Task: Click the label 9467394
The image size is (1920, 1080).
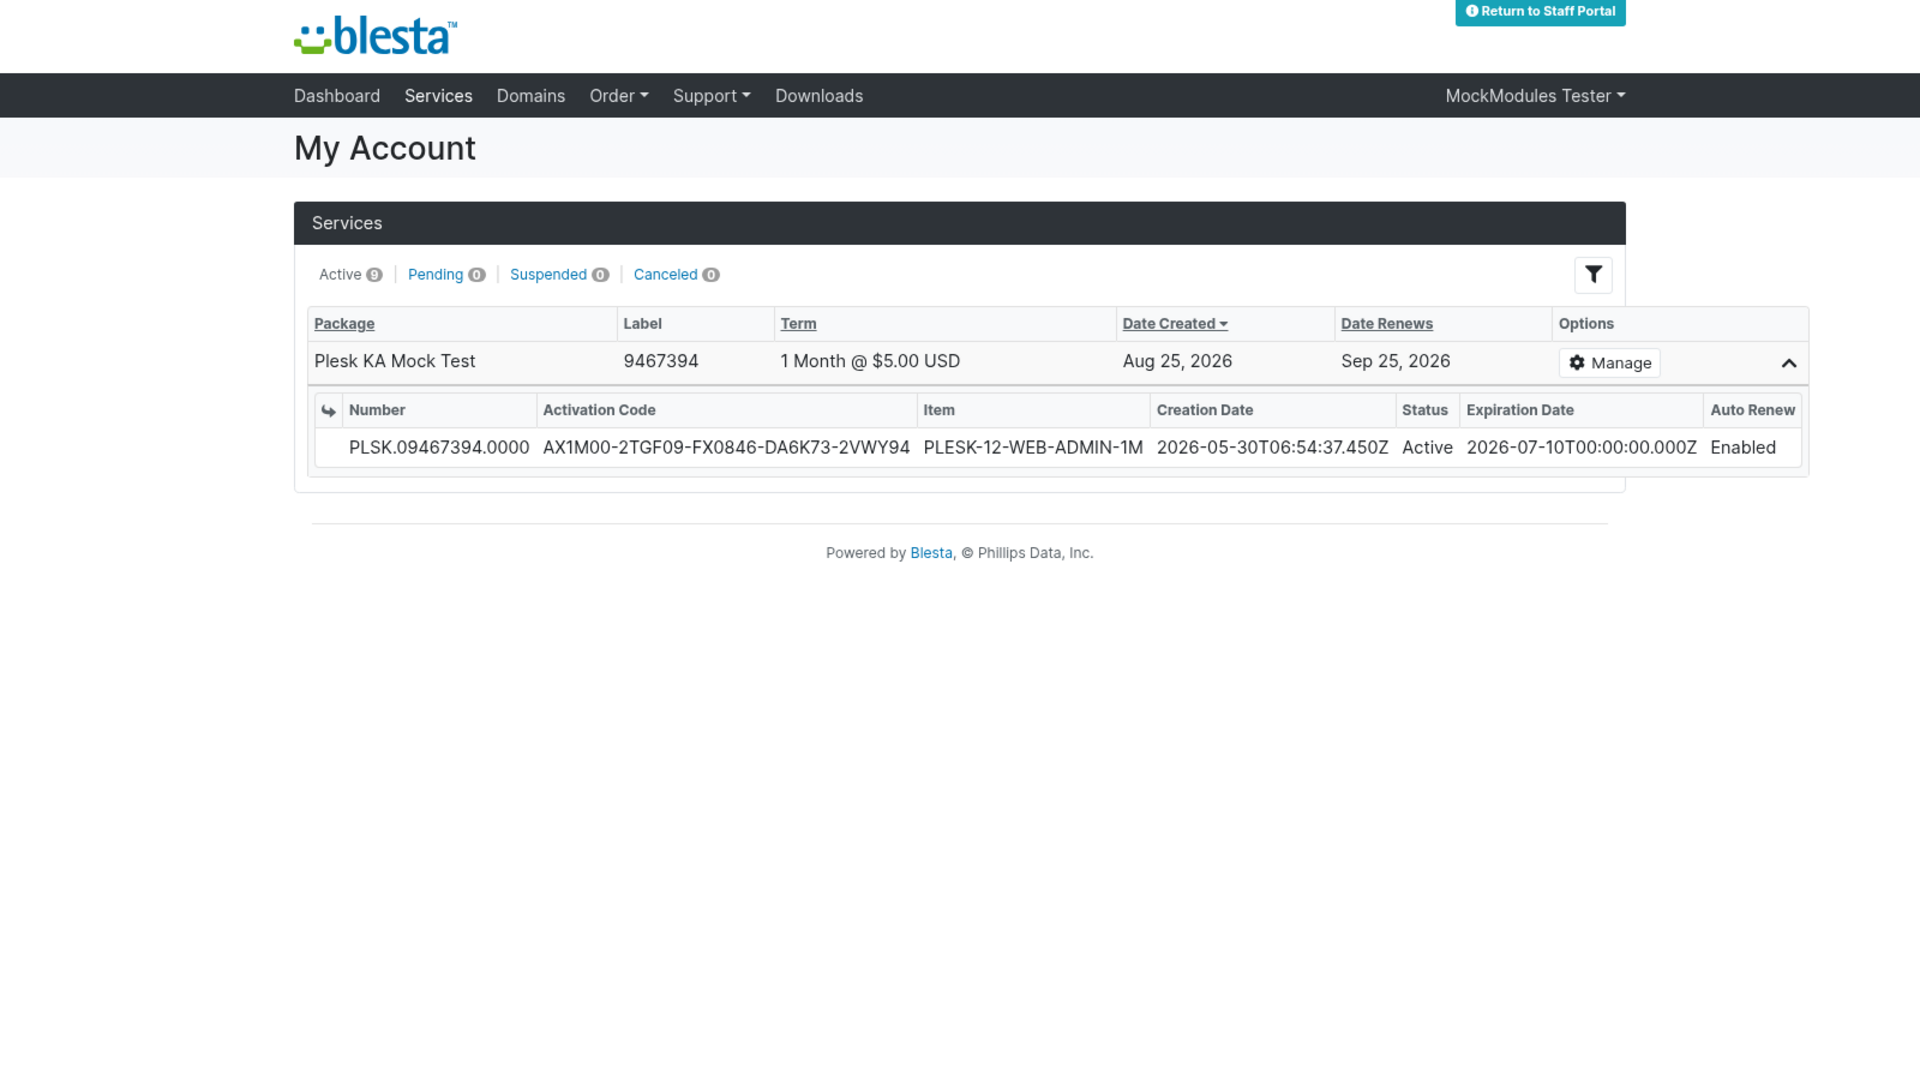Action: tap(661, 362)
